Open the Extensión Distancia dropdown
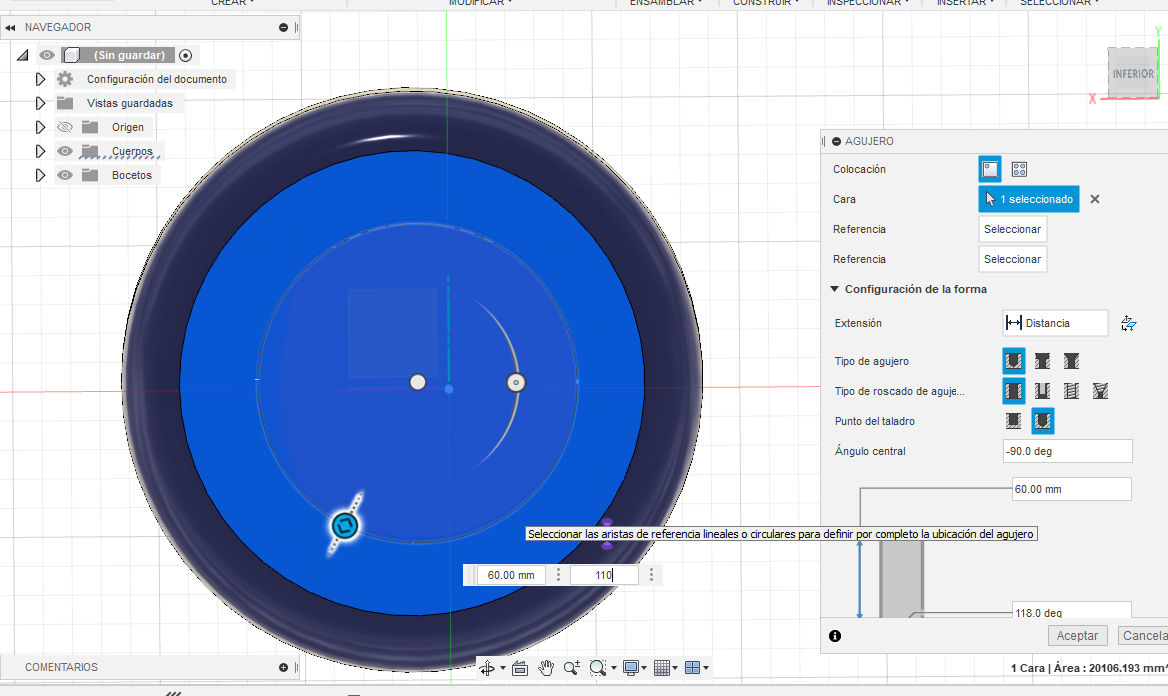1168x696 pixels. 1055,323
